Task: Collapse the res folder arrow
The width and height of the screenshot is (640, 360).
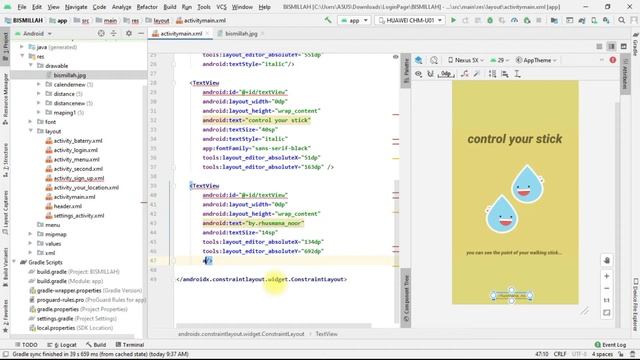Action: click(x=22, y=56)
